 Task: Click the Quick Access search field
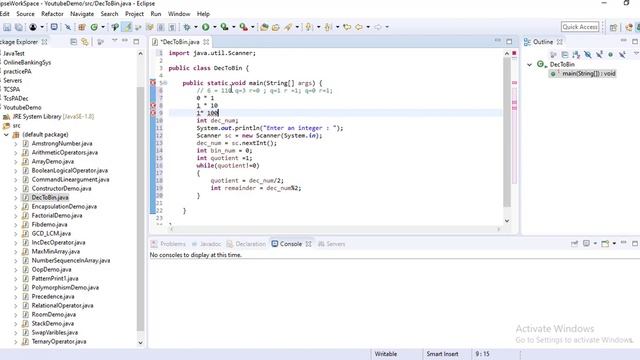[x=580, y=27]
